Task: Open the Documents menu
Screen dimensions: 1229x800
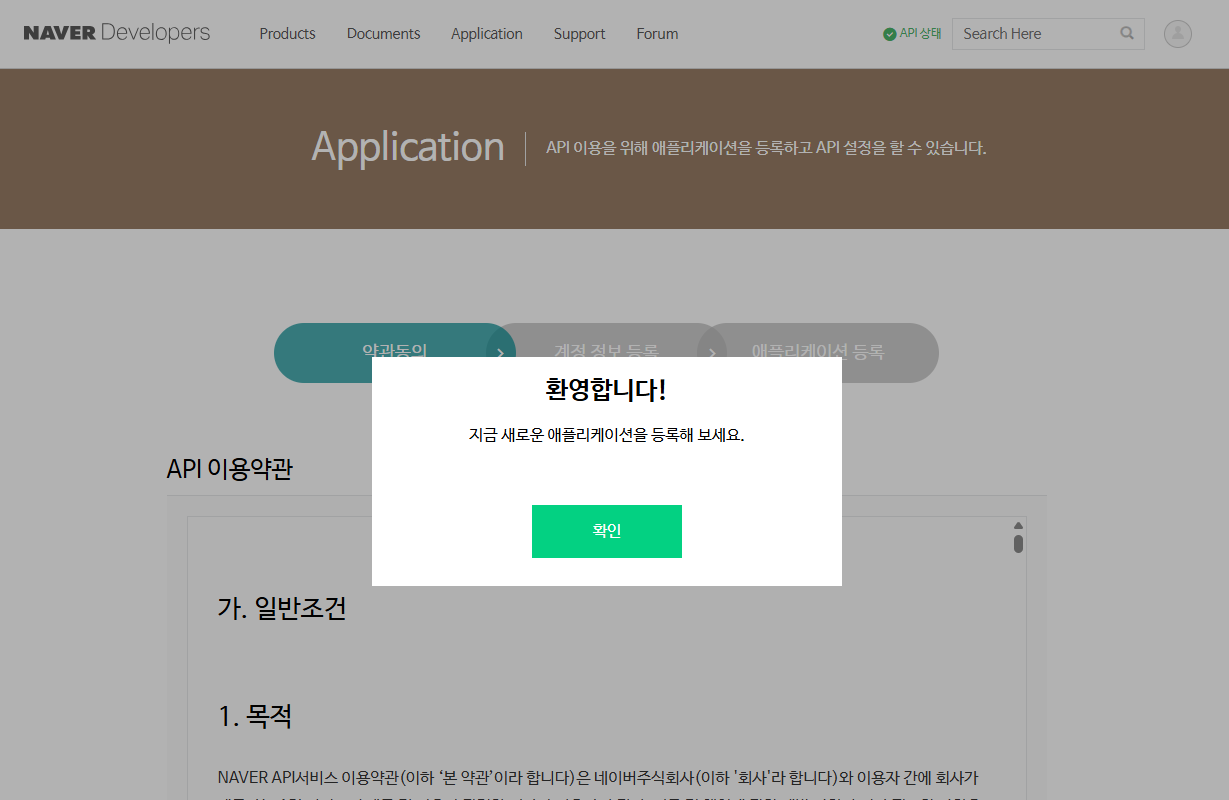Action: pyautogui.click(x=383, y=34)
